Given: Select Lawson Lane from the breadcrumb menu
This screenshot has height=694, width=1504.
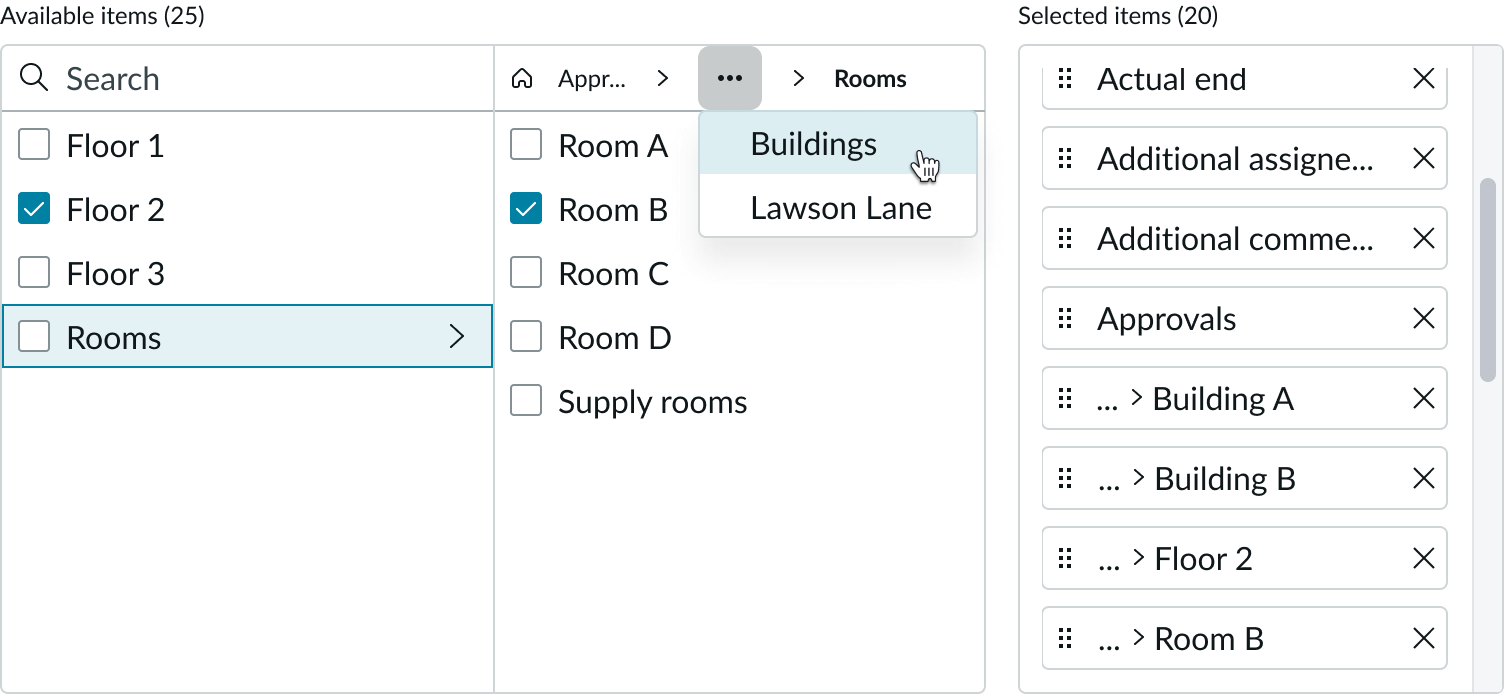Looking at the screenshot, I should click(840, 208).
